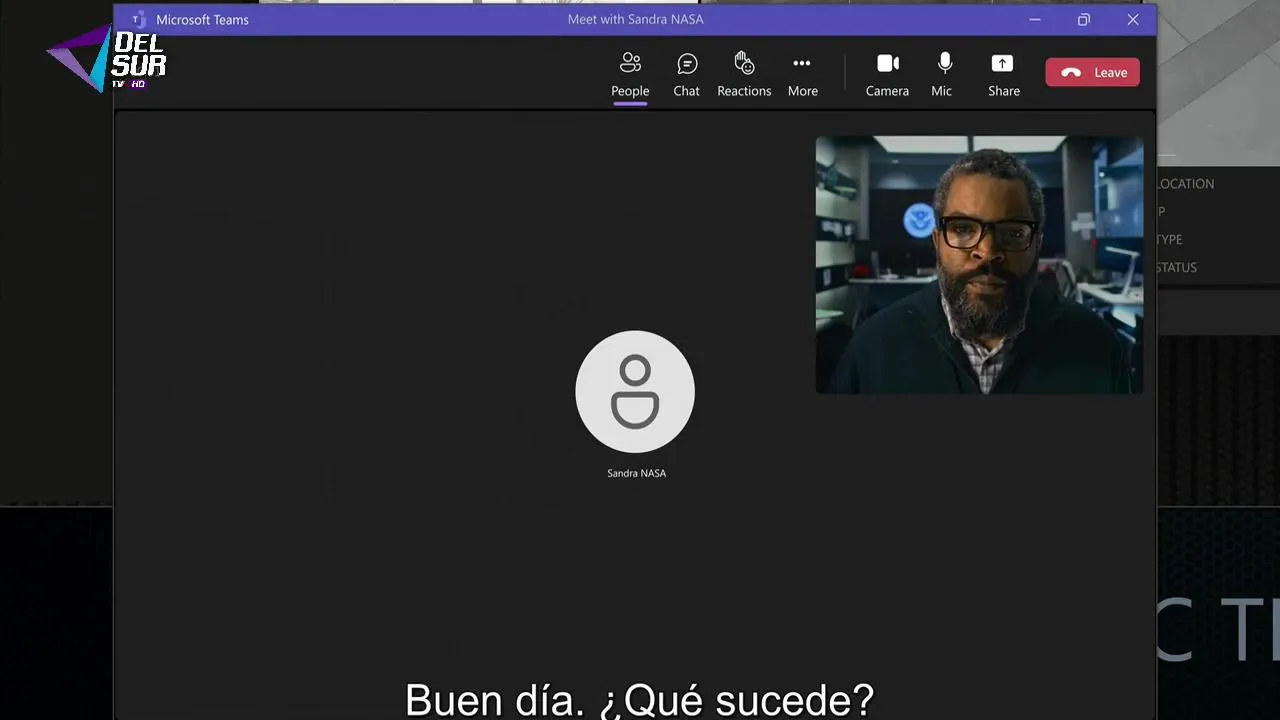Screen dimensions: 1280x720
Task: Click the 'Meet with Sandra NASA' title
Action: (635, 19)
